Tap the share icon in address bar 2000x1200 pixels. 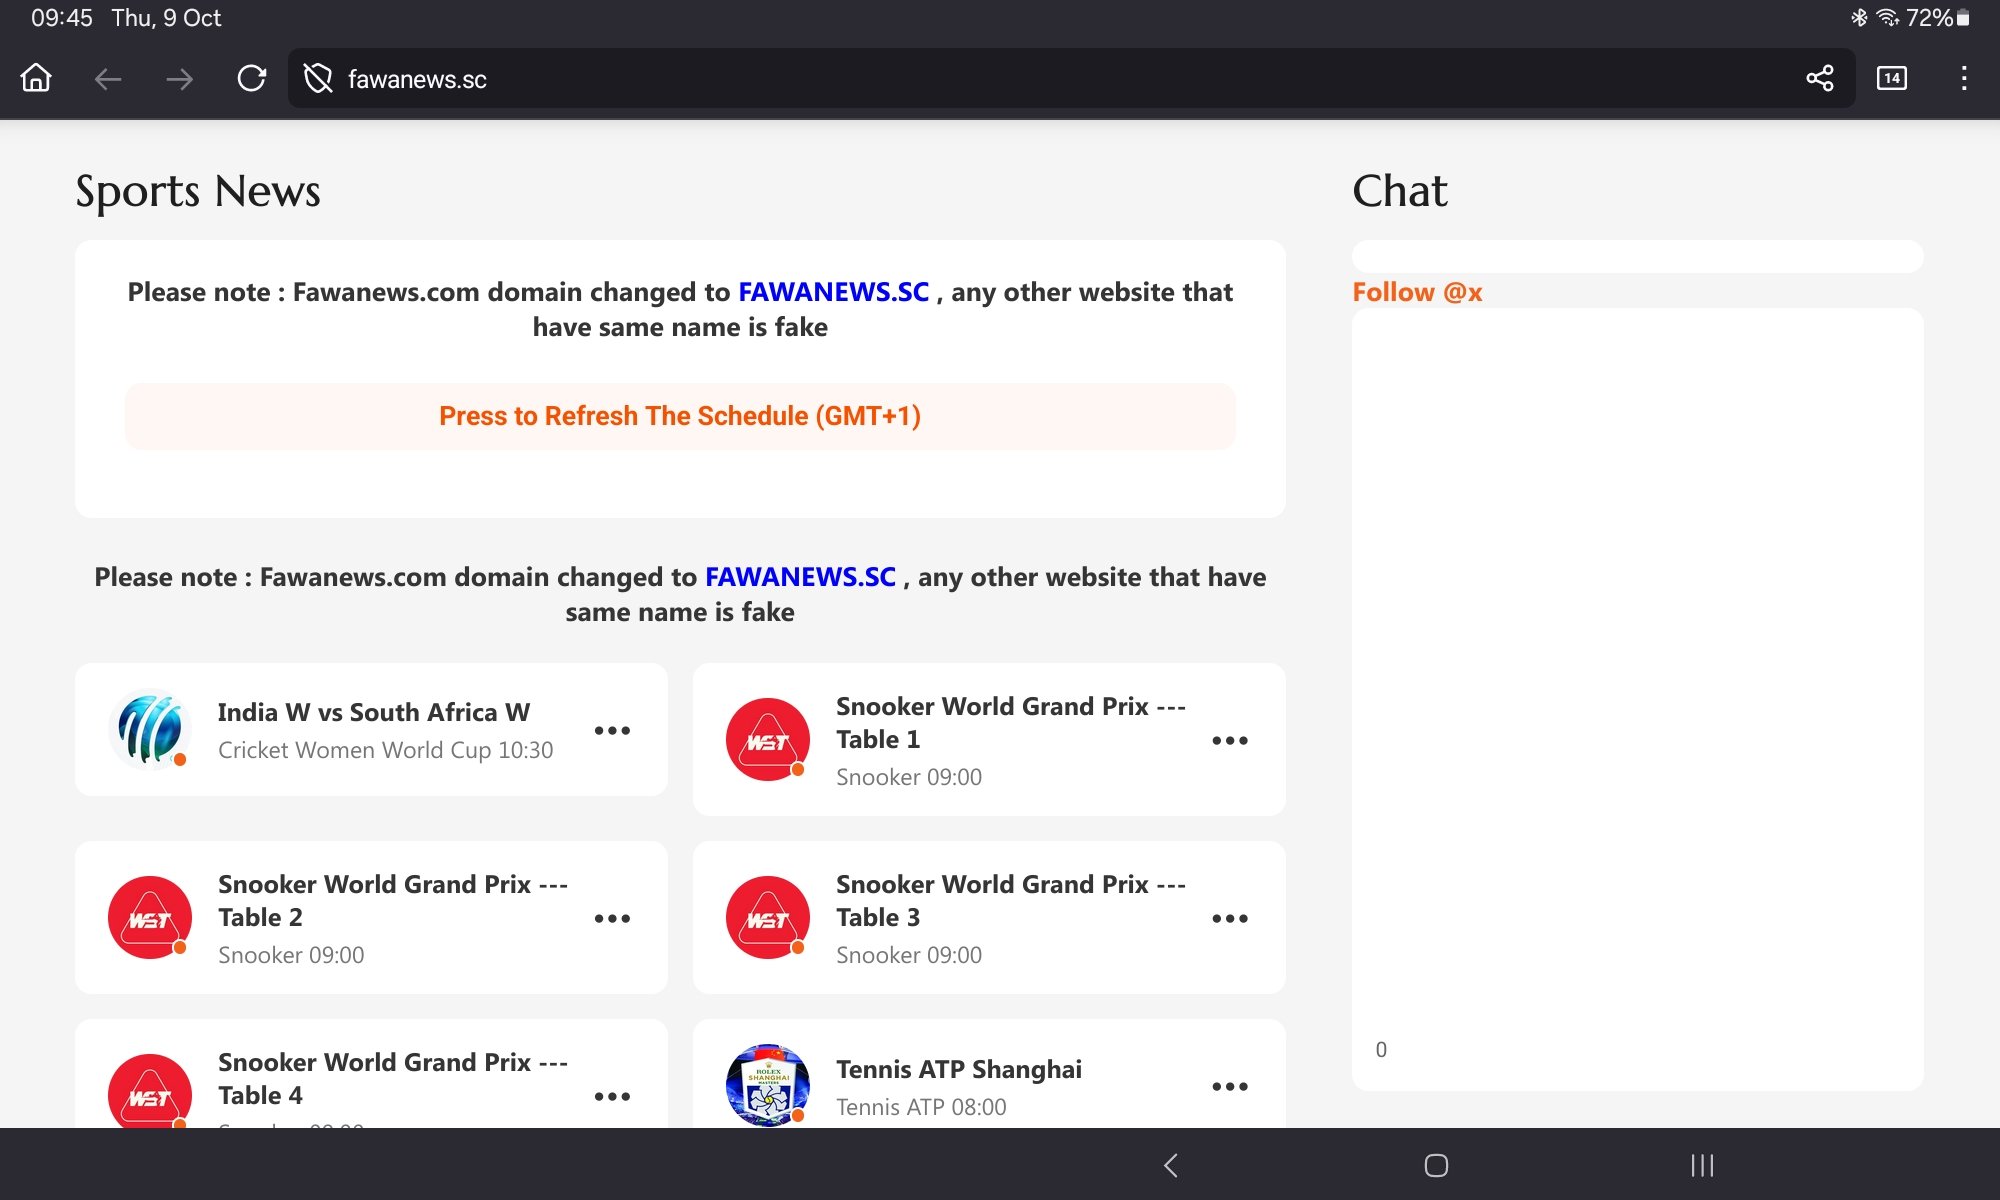pos(1819,78)
